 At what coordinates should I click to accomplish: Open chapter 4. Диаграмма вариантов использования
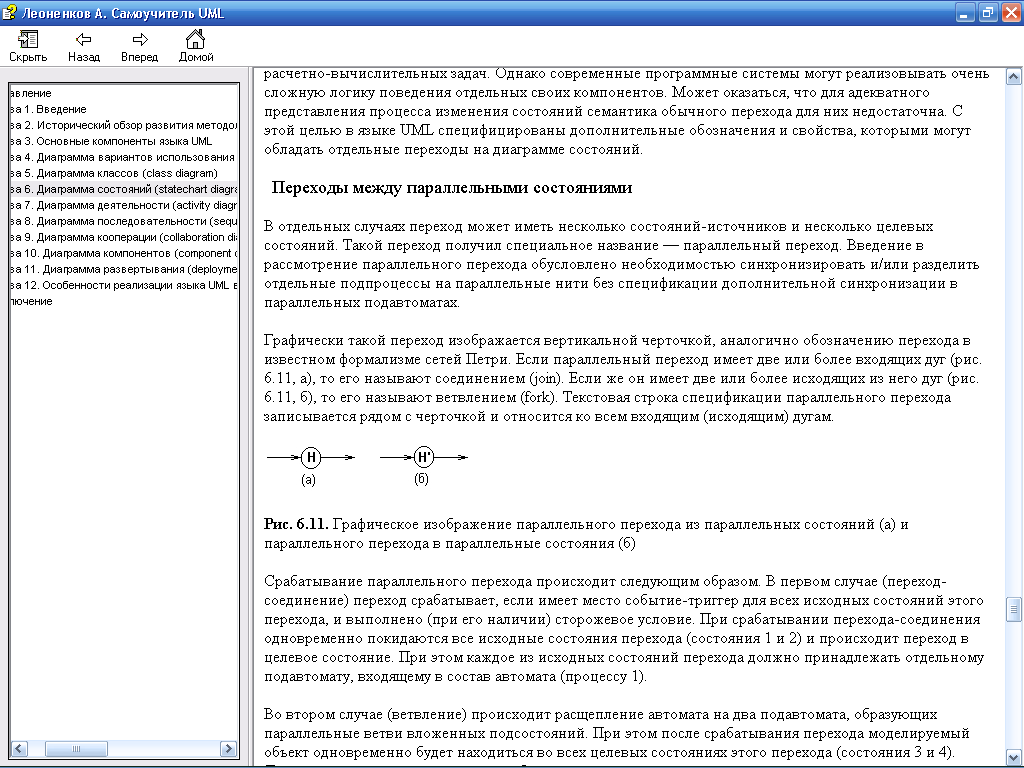tap(123, 157)
